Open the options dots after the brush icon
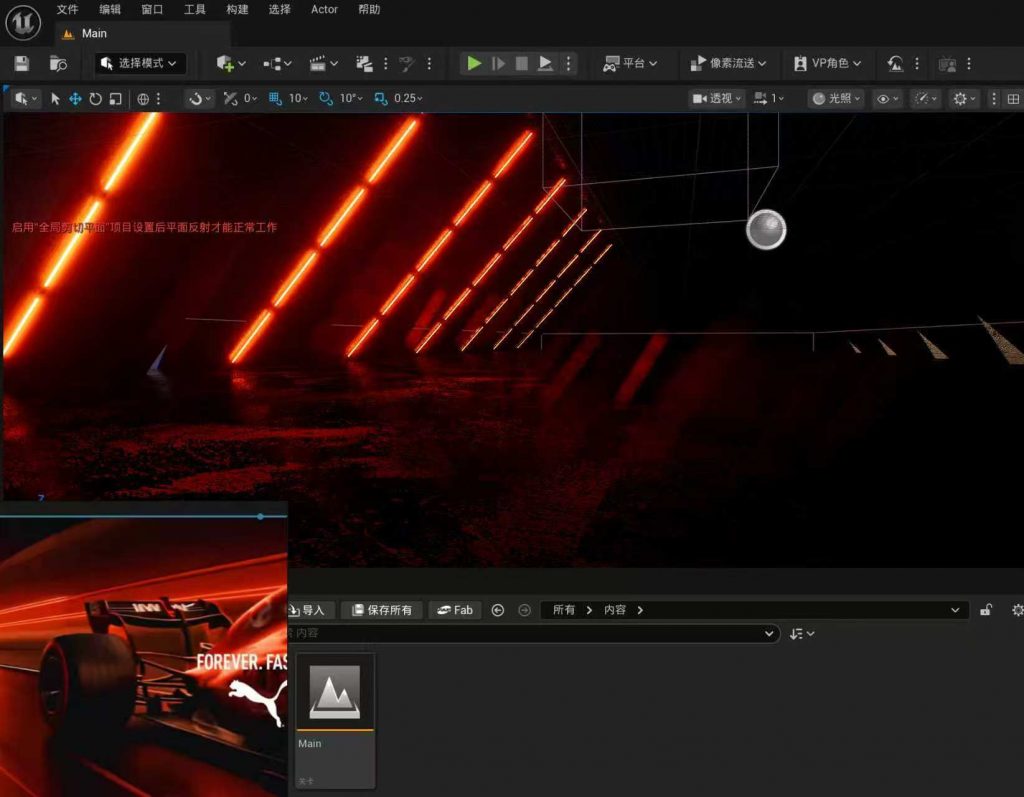Screen dimensions: 1024x797 (429, 63)
